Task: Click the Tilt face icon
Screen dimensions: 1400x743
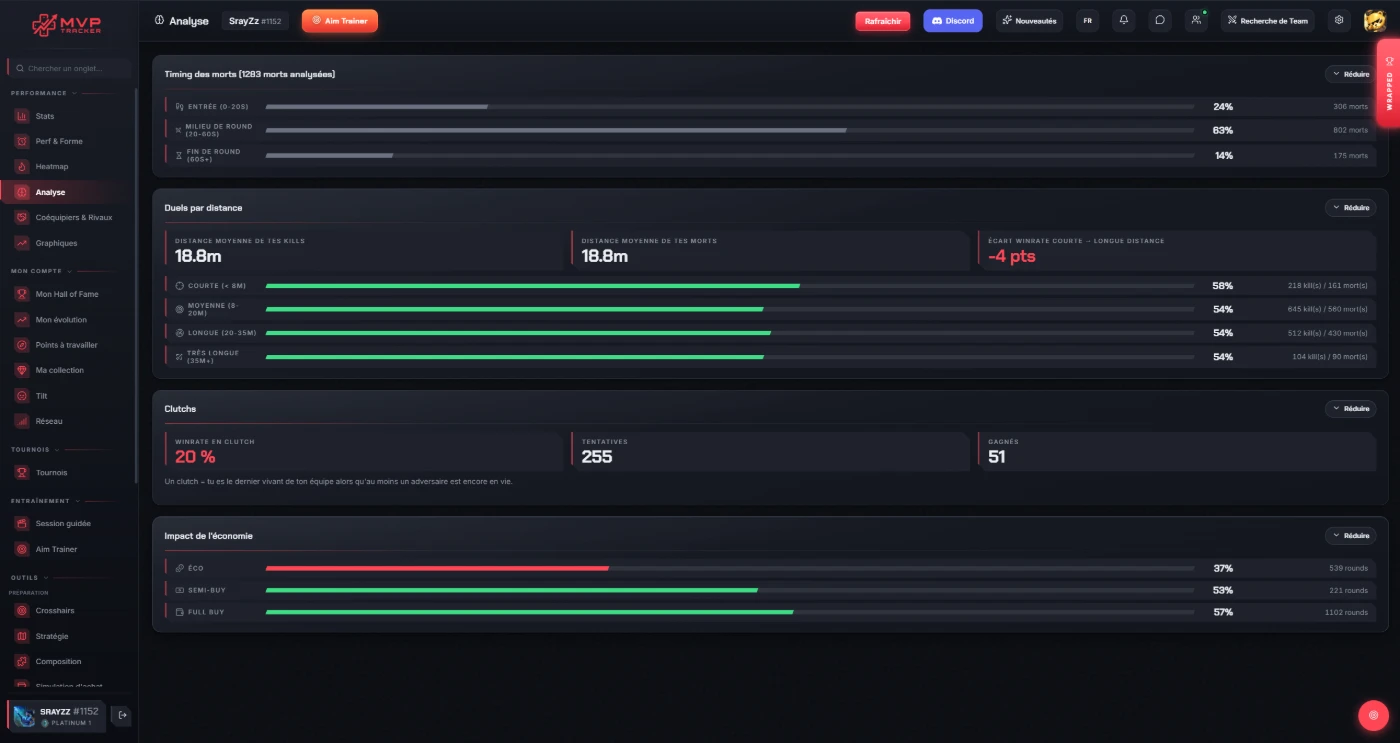Action: [22, 396]
